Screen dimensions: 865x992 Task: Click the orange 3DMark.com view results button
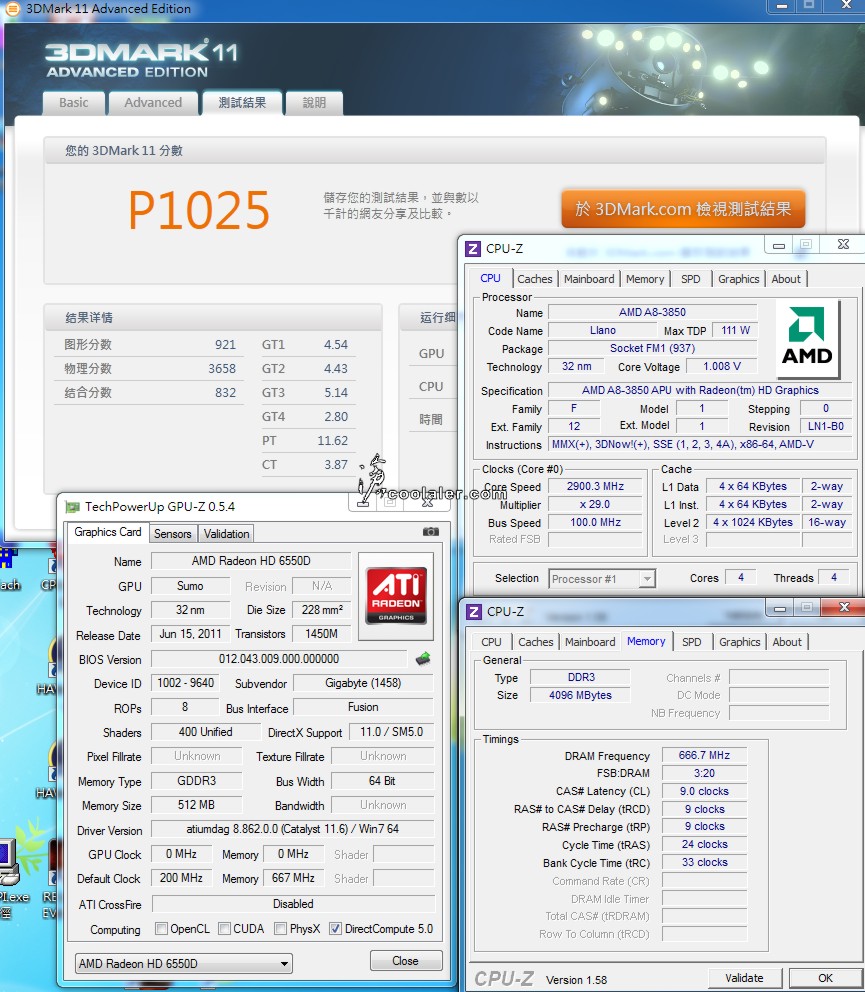coord(683,209)
